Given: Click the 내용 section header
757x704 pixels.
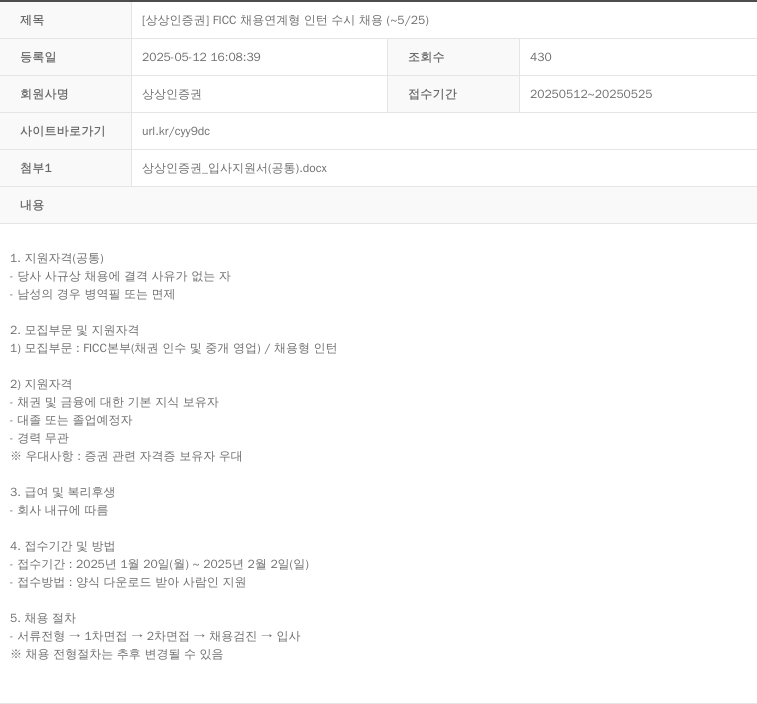Looking at the screenshot, I should pos(378,205).
